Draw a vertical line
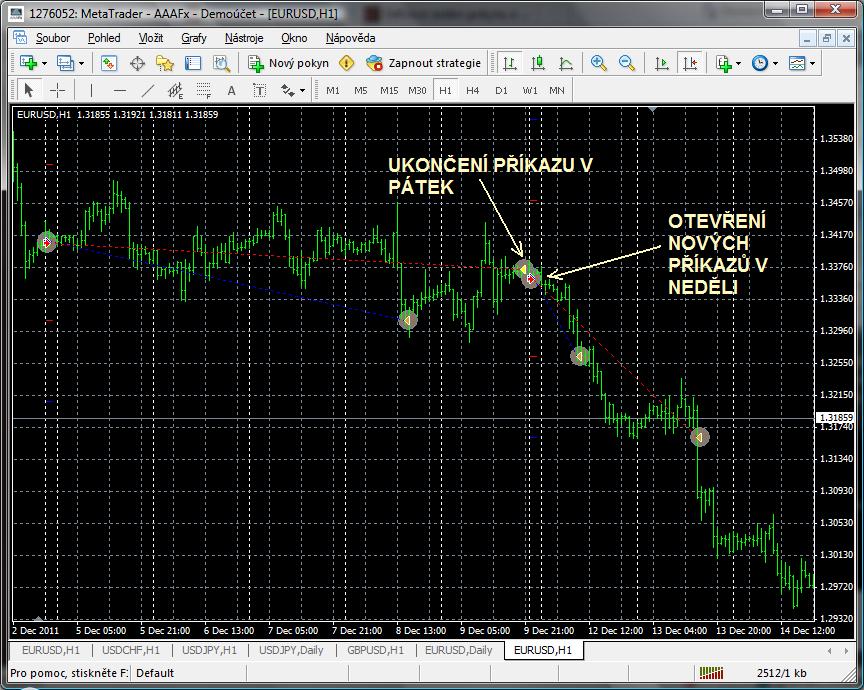The width and height of the screenshot is (864, 690). pos(91,90)
